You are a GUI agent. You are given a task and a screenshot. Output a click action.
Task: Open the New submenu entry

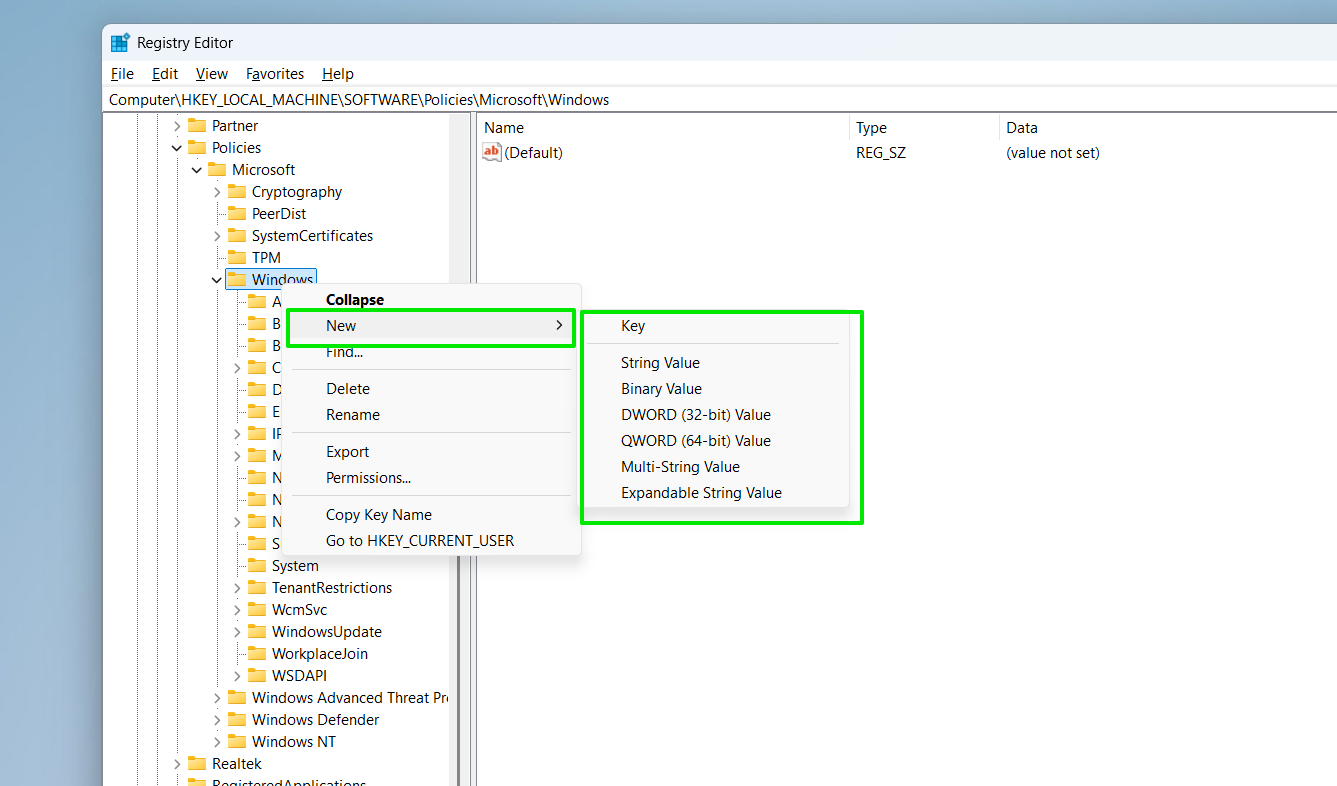coord(431,326)
